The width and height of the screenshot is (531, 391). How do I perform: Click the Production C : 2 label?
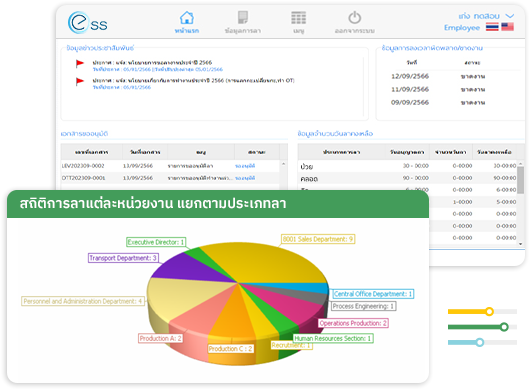[x=231, y=349]
